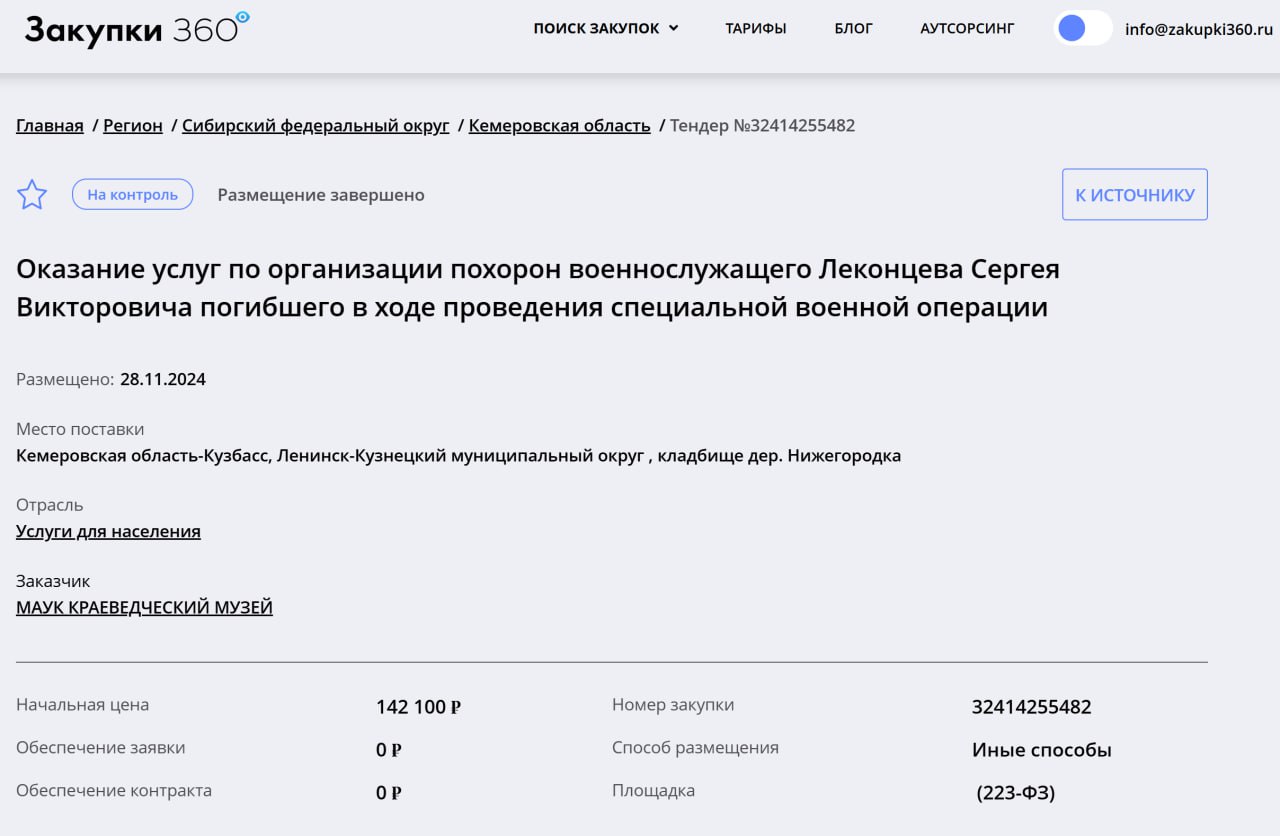The image size is (1280, 836).
Task: Expand the ПОИСК ЗАКУПОК dropdown menu
Action: click(x=605, y=29)
